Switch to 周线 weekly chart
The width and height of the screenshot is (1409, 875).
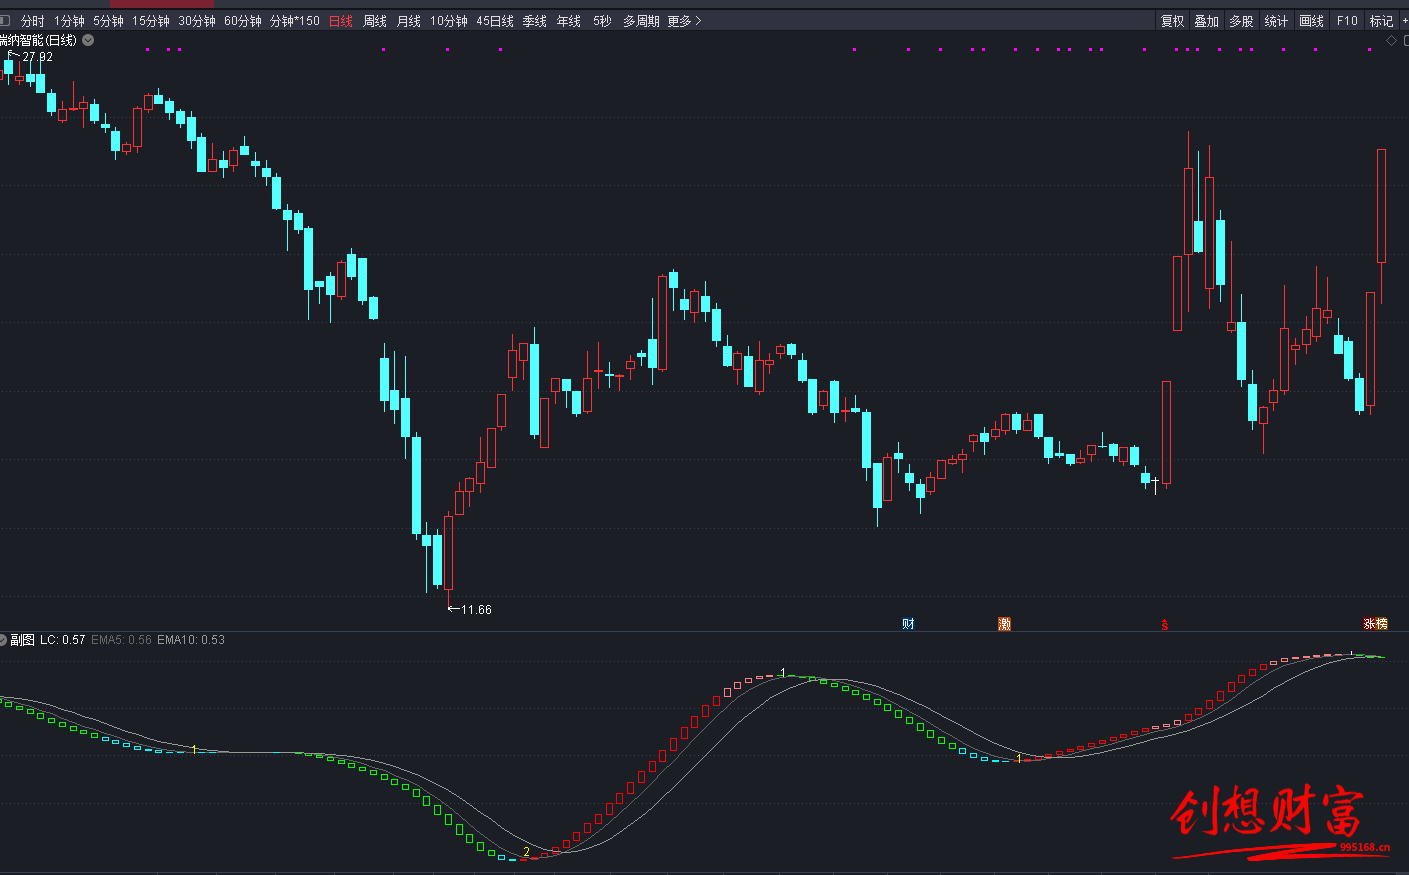point(375,21)
